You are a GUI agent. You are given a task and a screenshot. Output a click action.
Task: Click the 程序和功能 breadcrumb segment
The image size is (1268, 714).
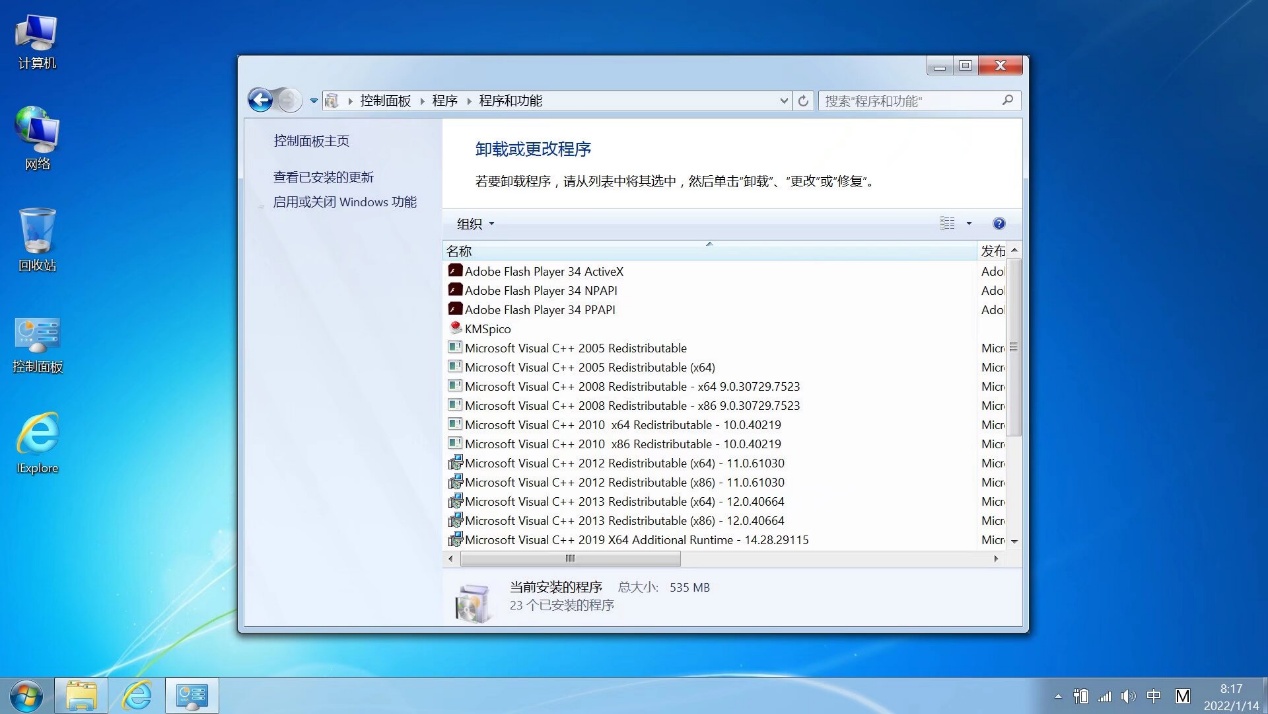point(510,101)
